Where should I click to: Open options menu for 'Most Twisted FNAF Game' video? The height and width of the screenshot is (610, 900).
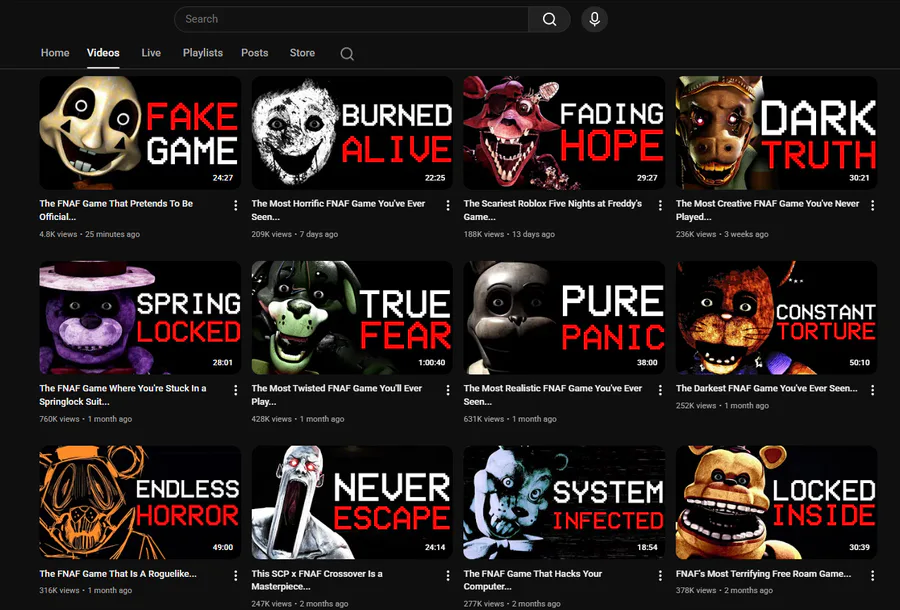pos(448,390)
